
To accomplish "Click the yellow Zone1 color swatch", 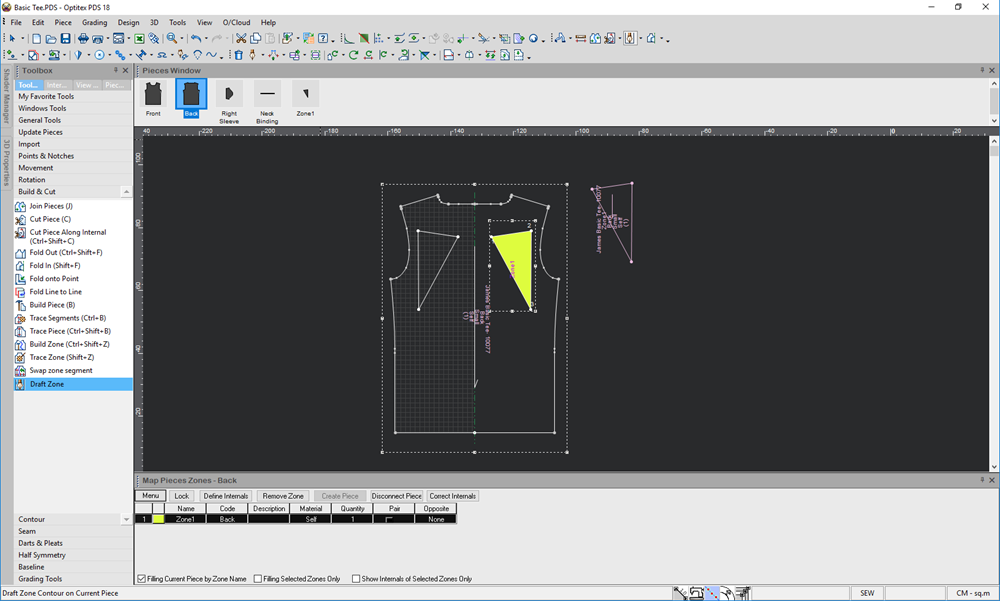I will pyautogui.click(x=158, y=519).
